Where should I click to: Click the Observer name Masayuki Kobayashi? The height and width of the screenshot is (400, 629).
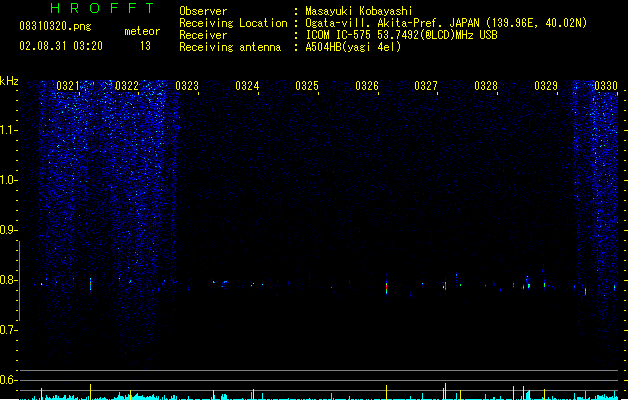[359, 11]
